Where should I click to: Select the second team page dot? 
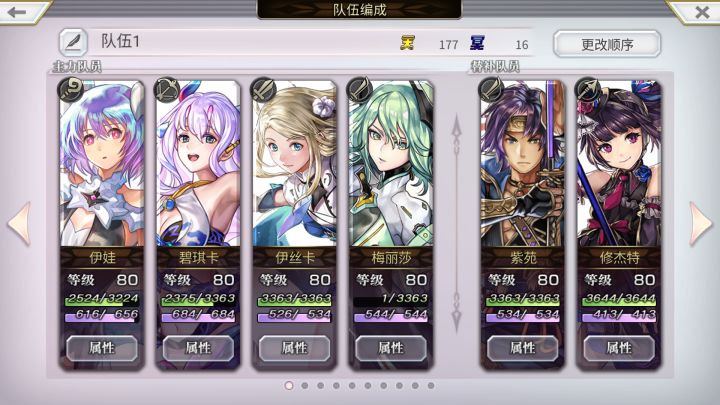click(305, 385)
